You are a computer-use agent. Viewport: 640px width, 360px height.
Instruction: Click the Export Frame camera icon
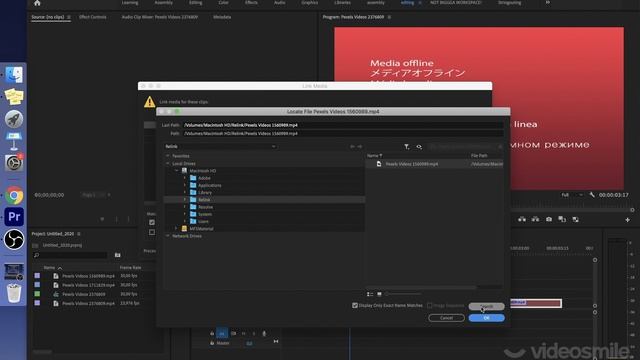click(549, 220)
